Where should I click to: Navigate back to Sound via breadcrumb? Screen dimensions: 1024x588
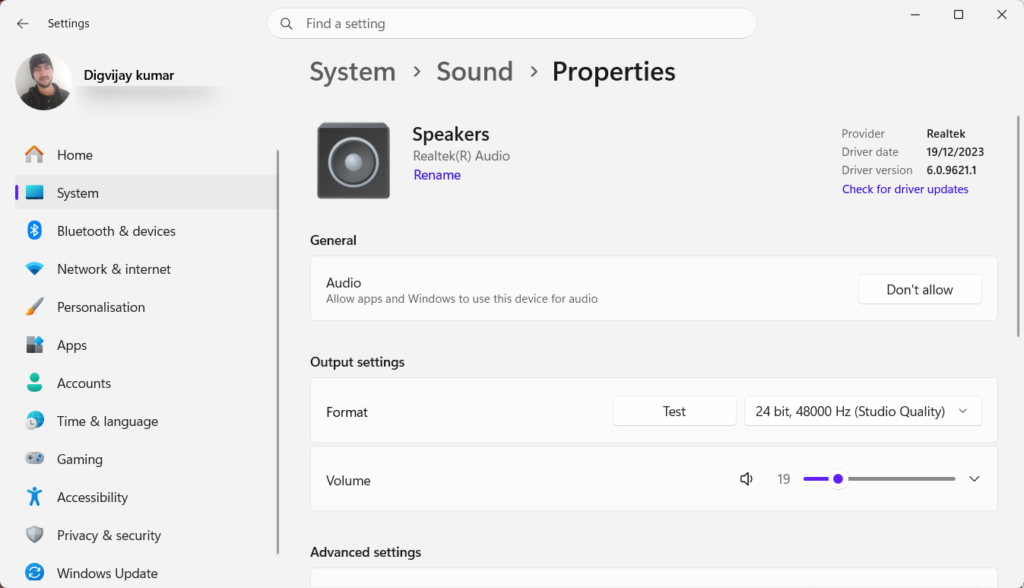[x=474, y=71]
